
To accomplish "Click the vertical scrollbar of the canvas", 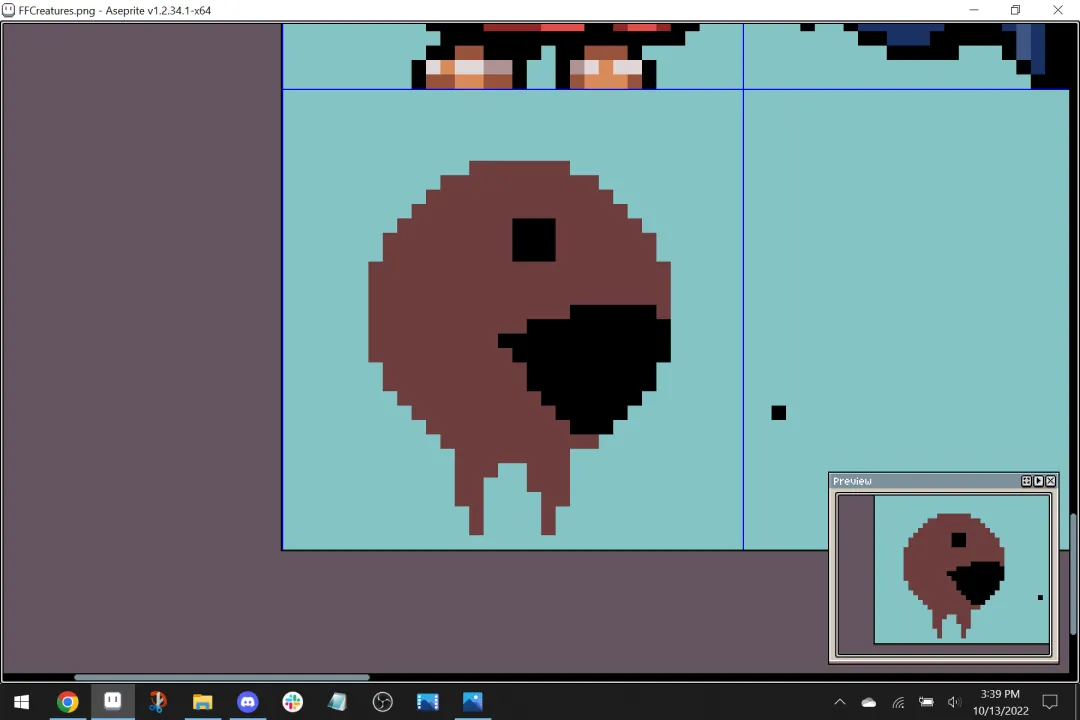I will coord(1072,574).
